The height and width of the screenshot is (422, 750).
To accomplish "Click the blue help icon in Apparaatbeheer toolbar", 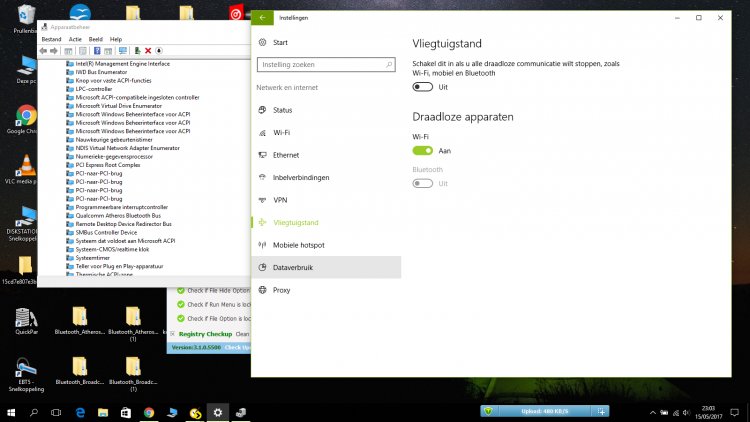I will coord(97,50).
